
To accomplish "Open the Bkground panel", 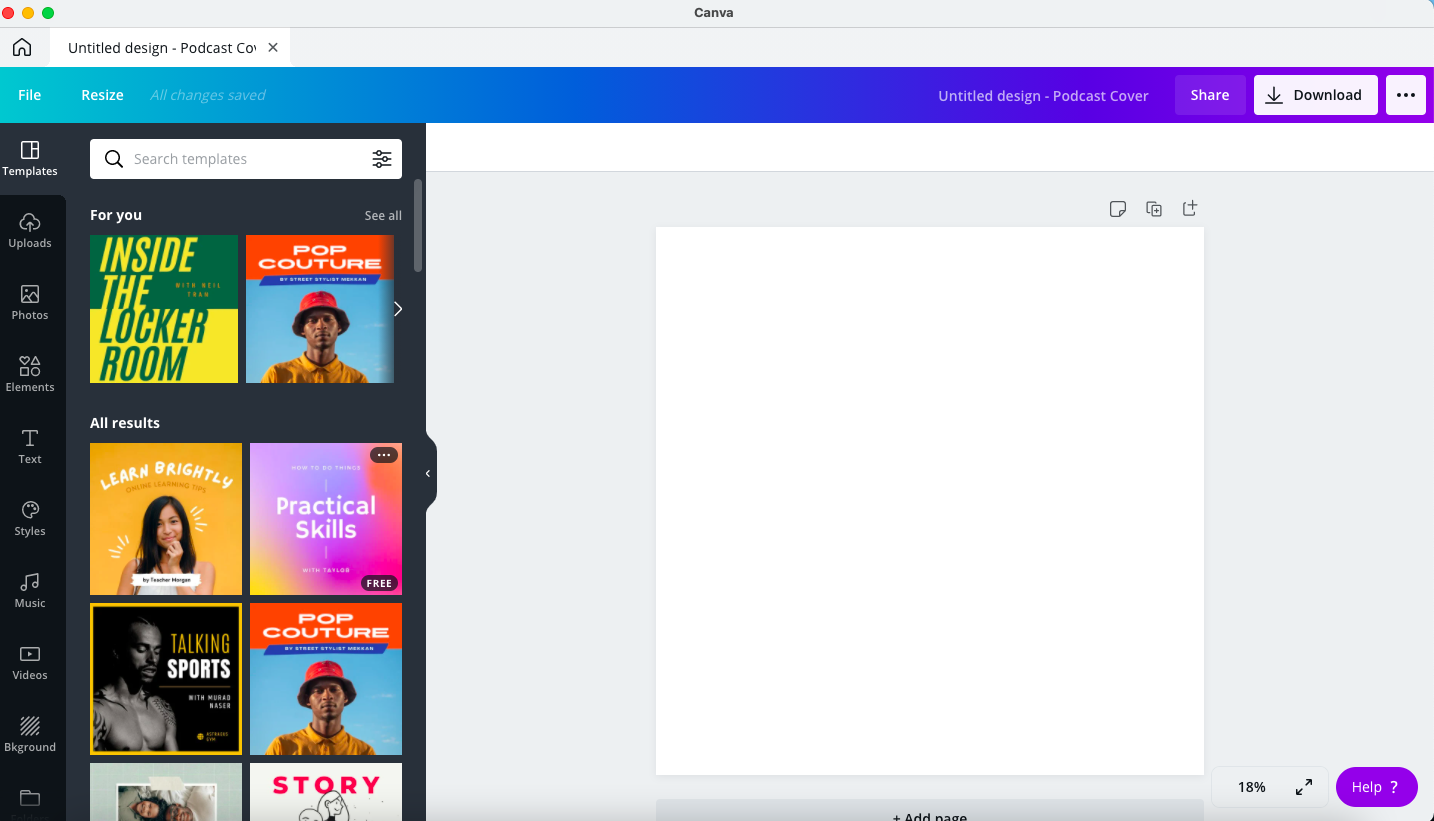I will [30, 734].
